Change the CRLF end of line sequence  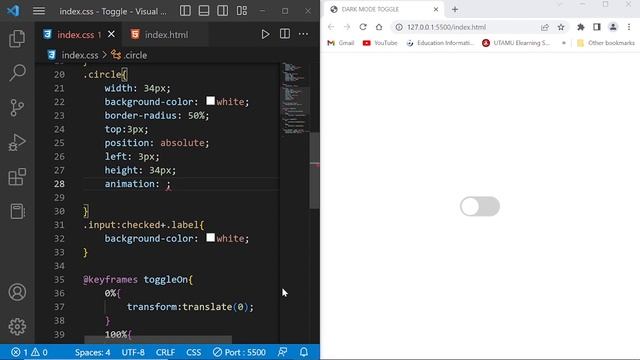click(165, 352)
